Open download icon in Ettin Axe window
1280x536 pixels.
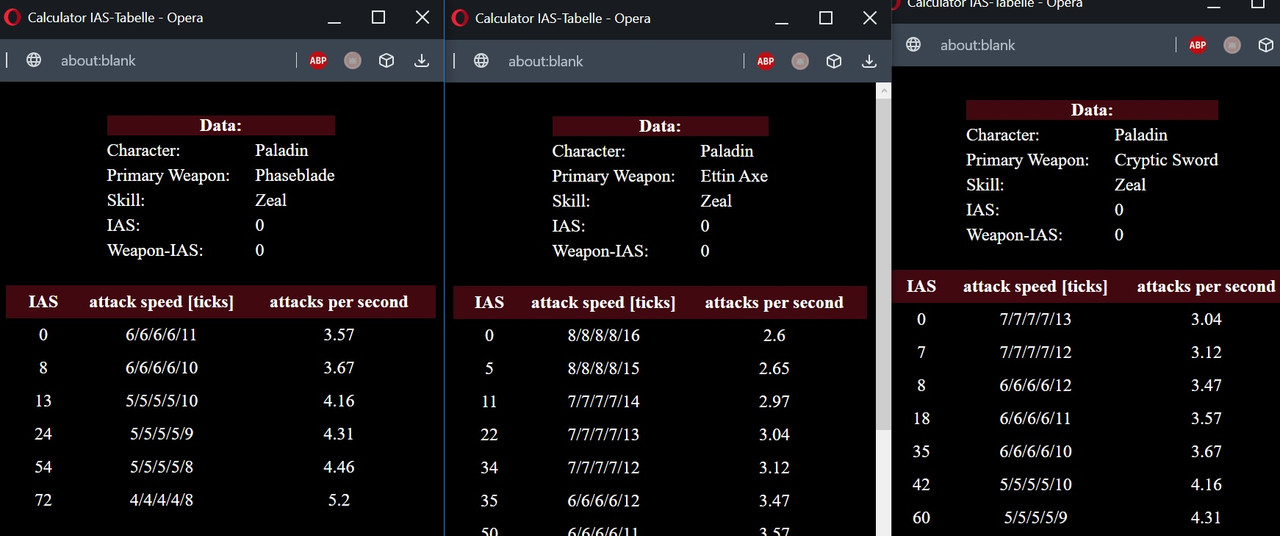tap(870, 61)
